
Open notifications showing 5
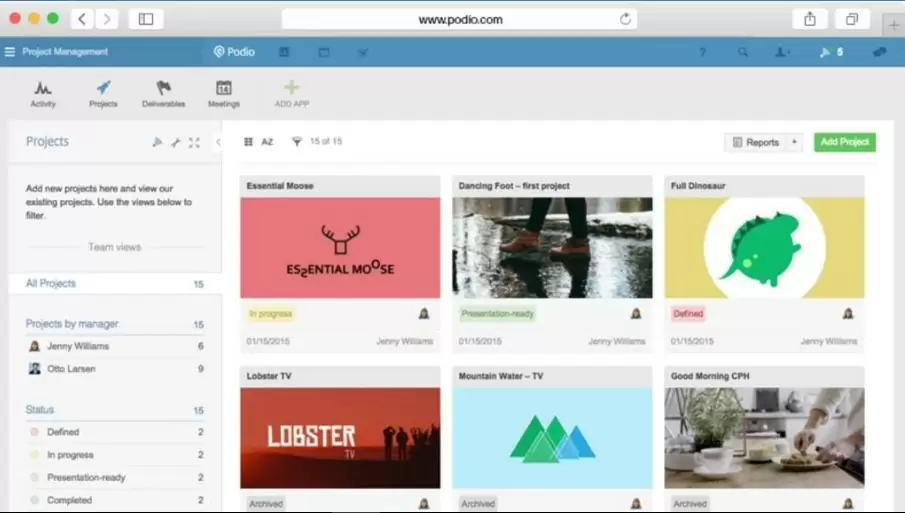click(831, 53)
